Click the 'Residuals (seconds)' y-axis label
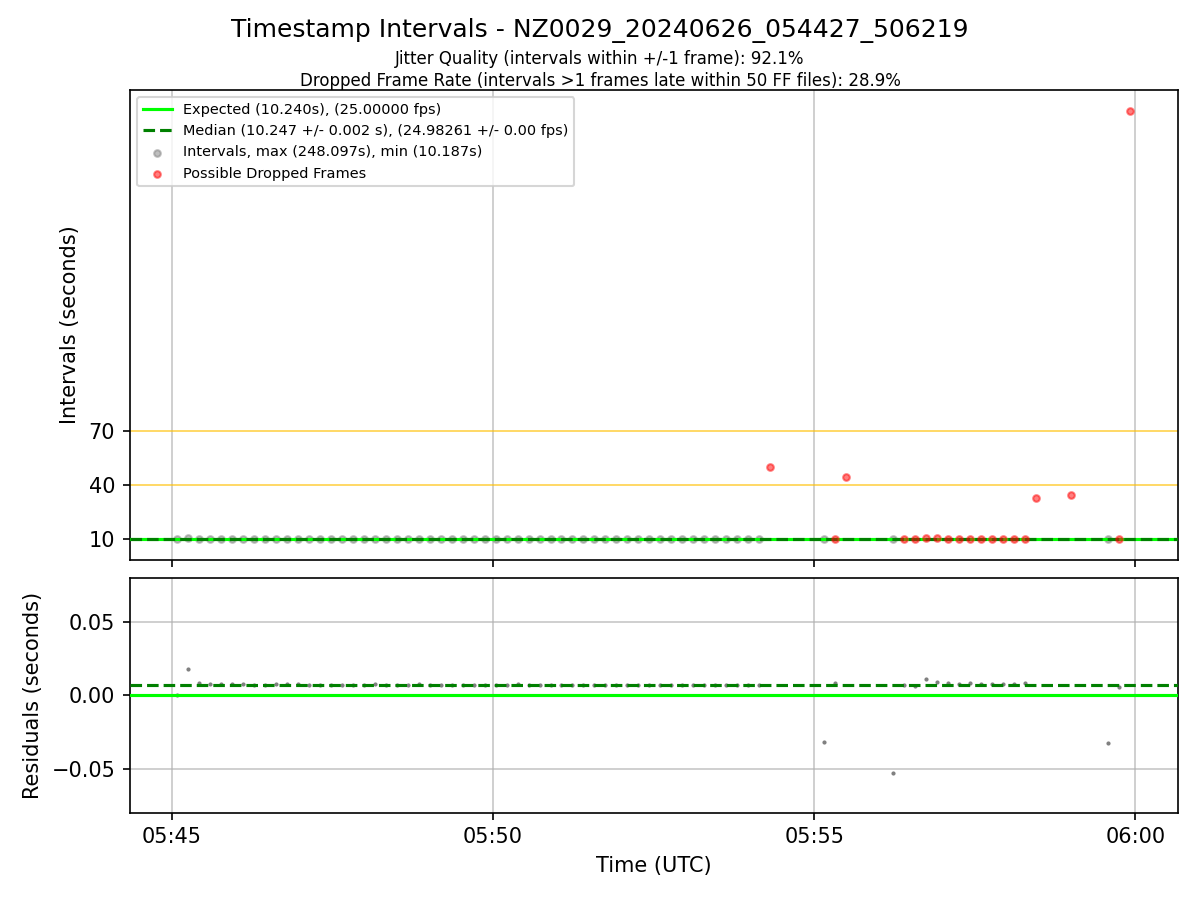The image size is (1200, 900). coord(32,696)
